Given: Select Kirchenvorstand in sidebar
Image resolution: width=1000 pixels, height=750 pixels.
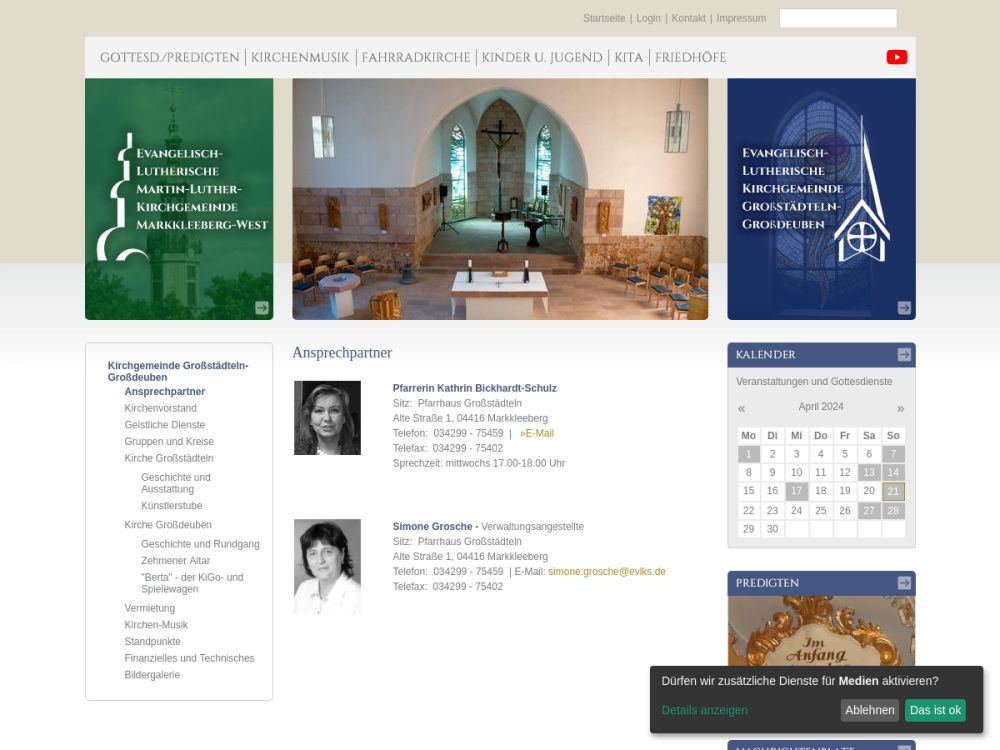Looking at the screenshot, I should [x=160, y=408].
